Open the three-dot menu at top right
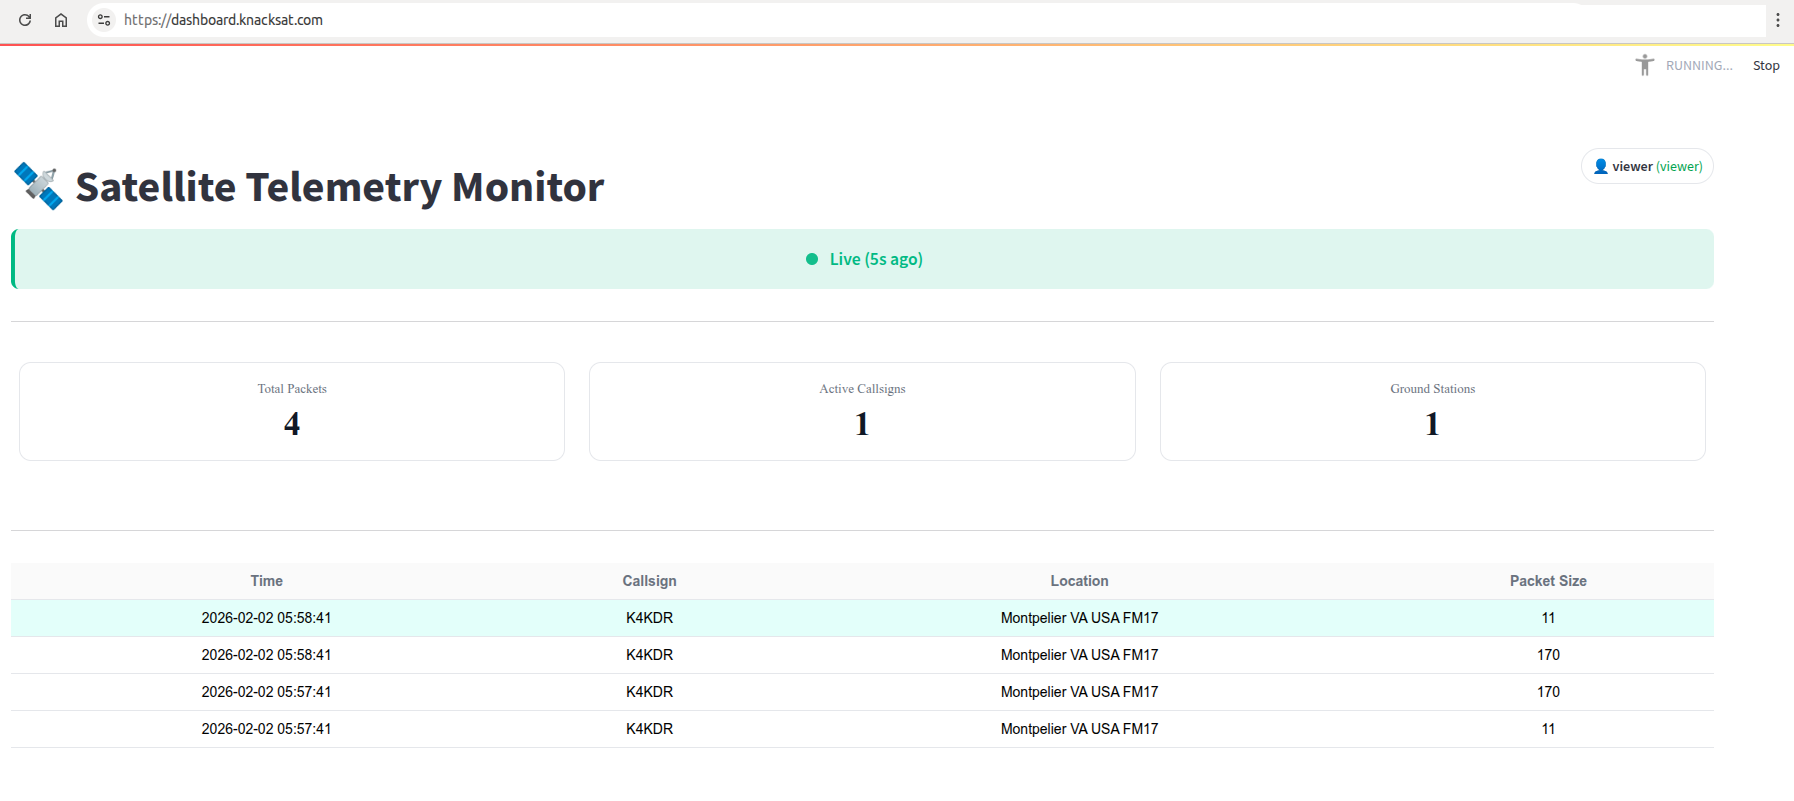Image resolution: width=1794 pixels, height=801 pixels. [x=1777, y=20]
